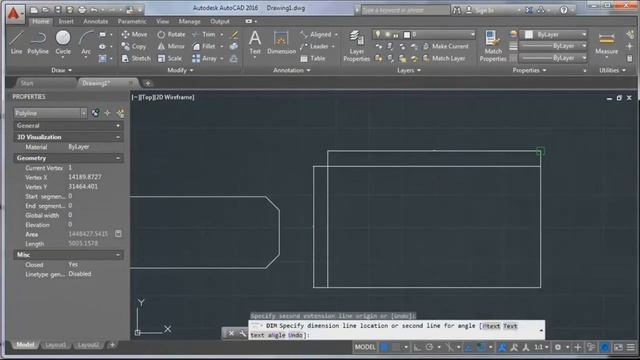Toggle ortho mode in status bar
Screen dimensions: 640x360
pyautogui.click(x=417, y=347)
